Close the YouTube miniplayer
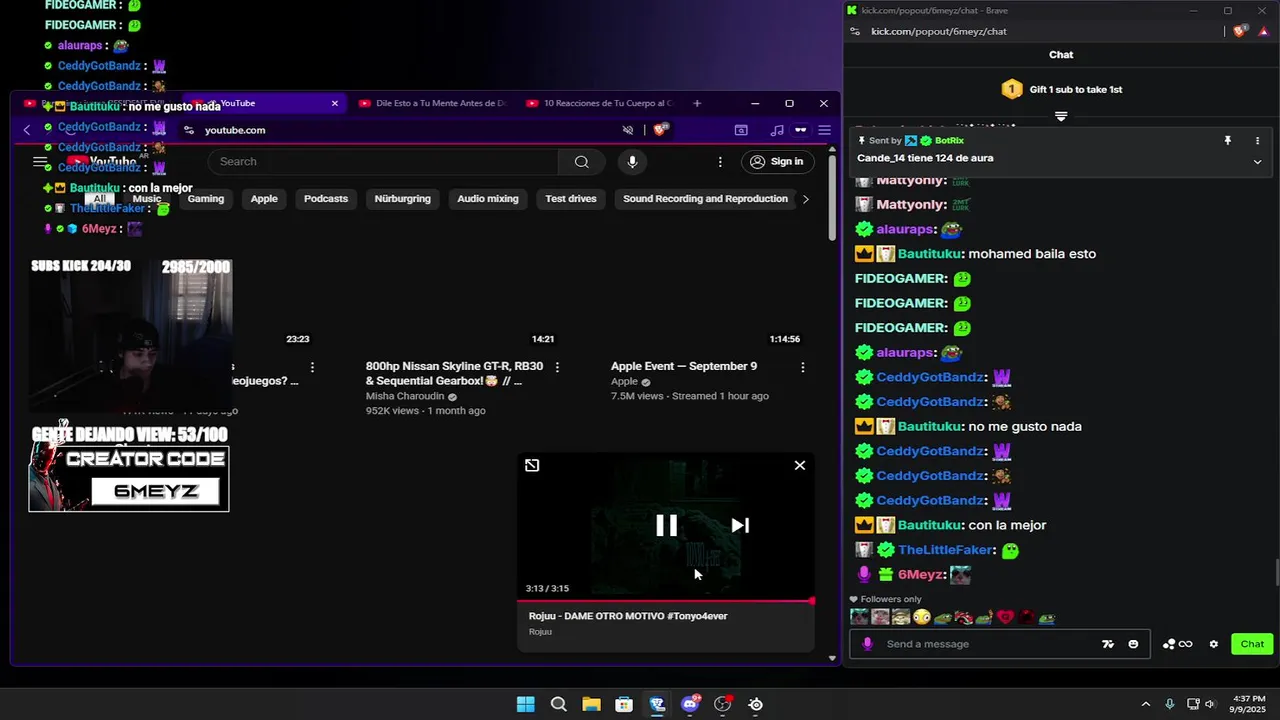This screenshot has height=720, width=1280. (800, 465)
